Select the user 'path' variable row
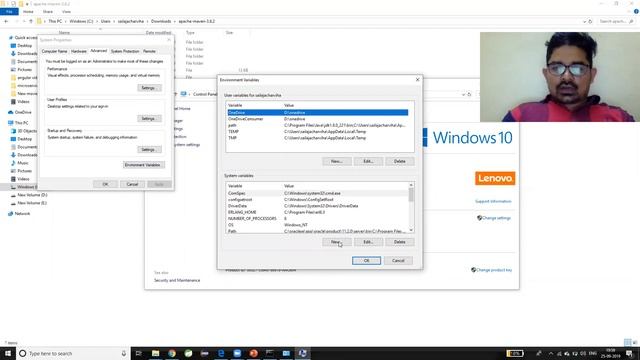This screenshot has height=360, width=640. click(x=318, y=125)
